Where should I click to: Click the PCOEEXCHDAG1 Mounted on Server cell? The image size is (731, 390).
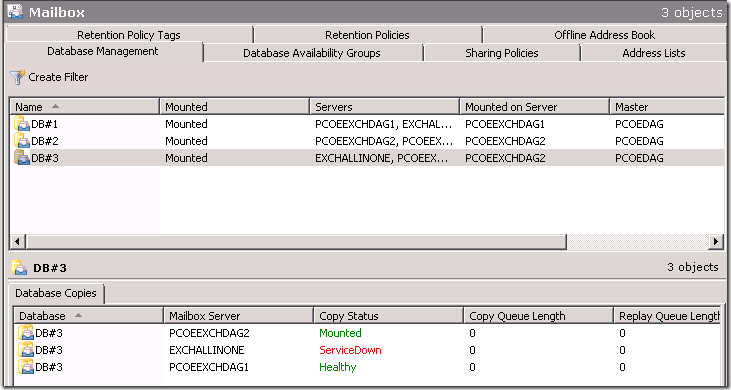click(x=505, y=124)
